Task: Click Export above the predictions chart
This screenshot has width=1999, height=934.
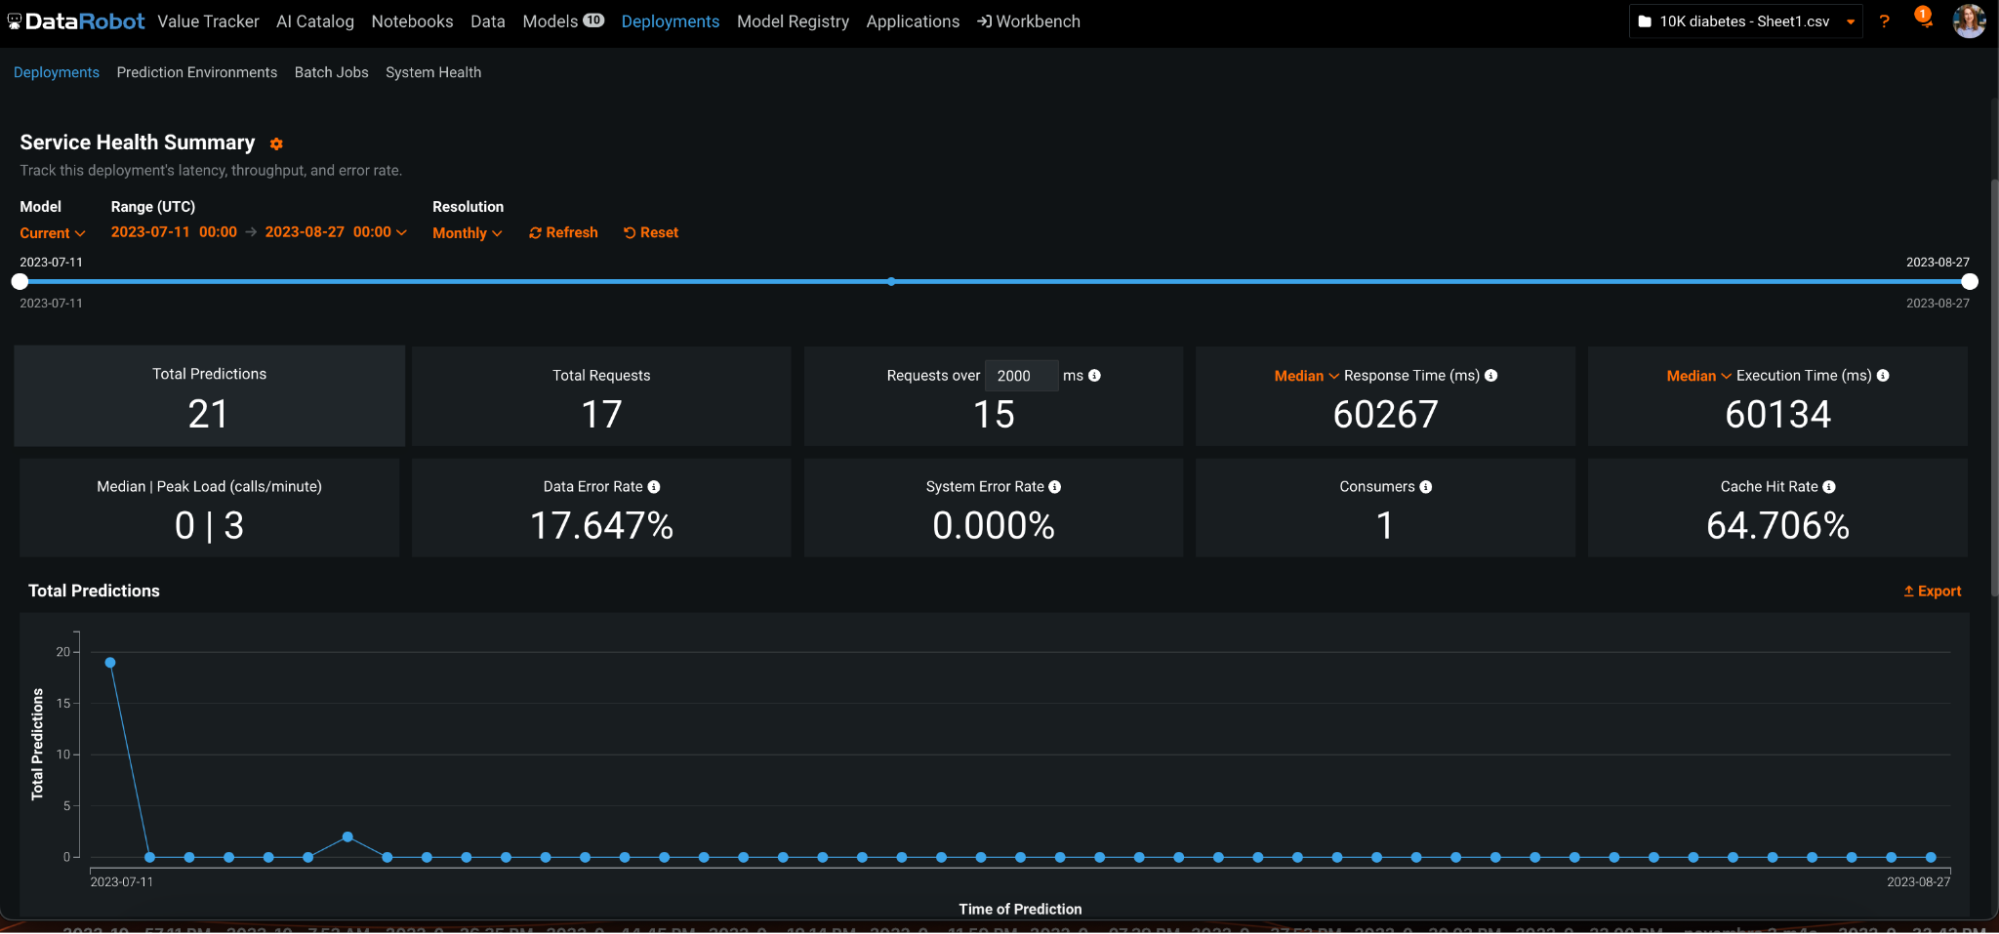Action: [x=1932, y=591]
